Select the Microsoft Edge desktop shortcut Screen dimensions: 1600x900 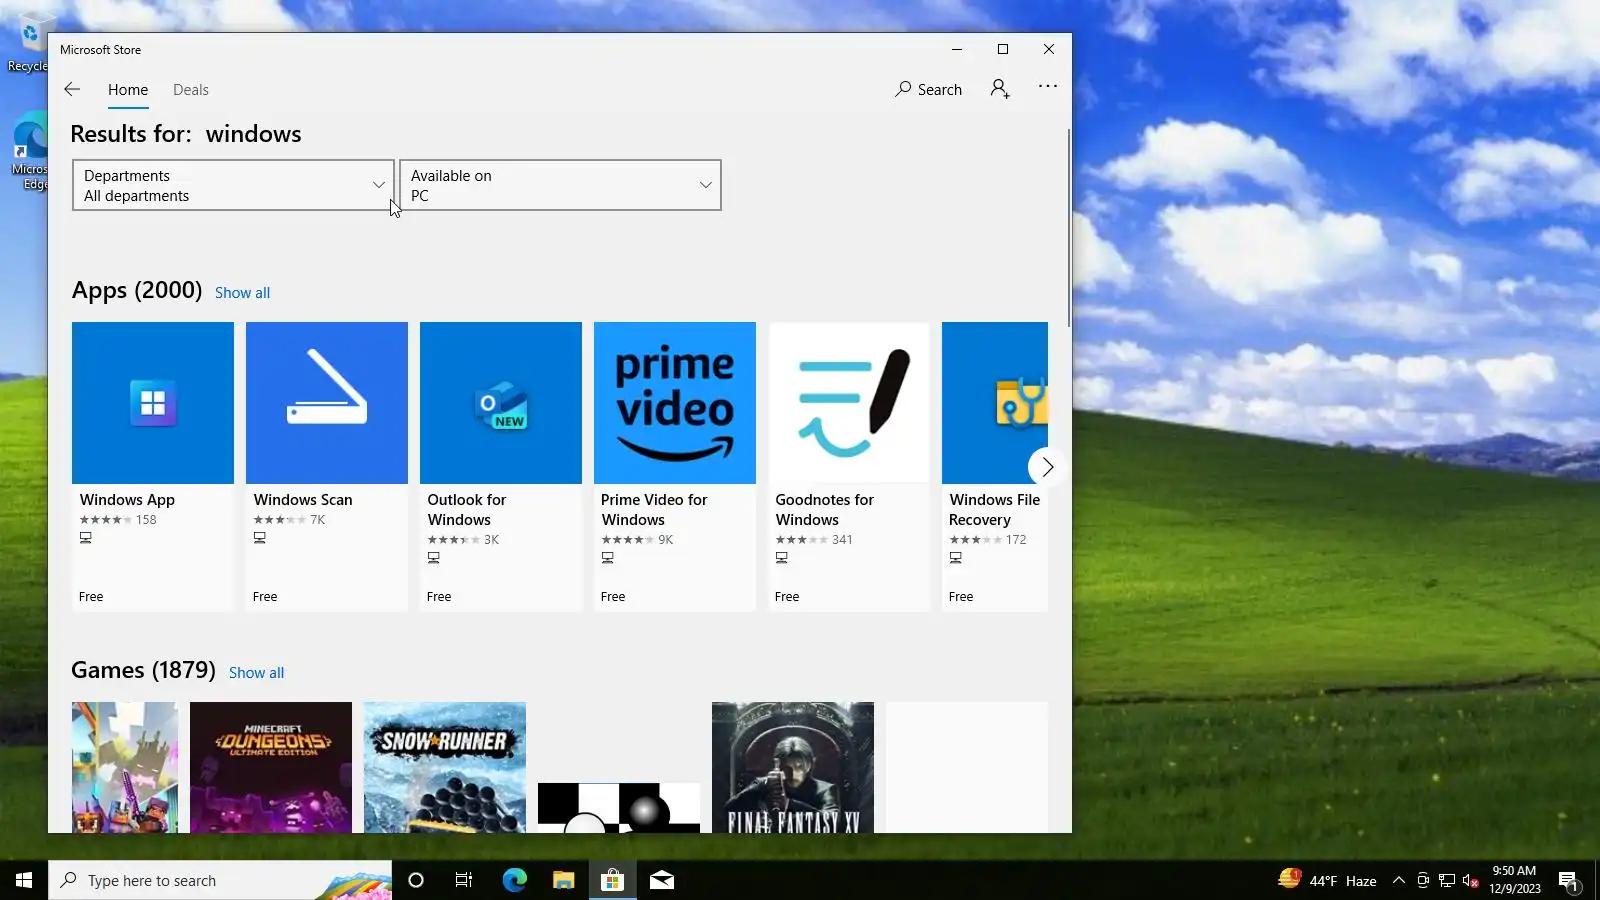click(x=30, y=151)
